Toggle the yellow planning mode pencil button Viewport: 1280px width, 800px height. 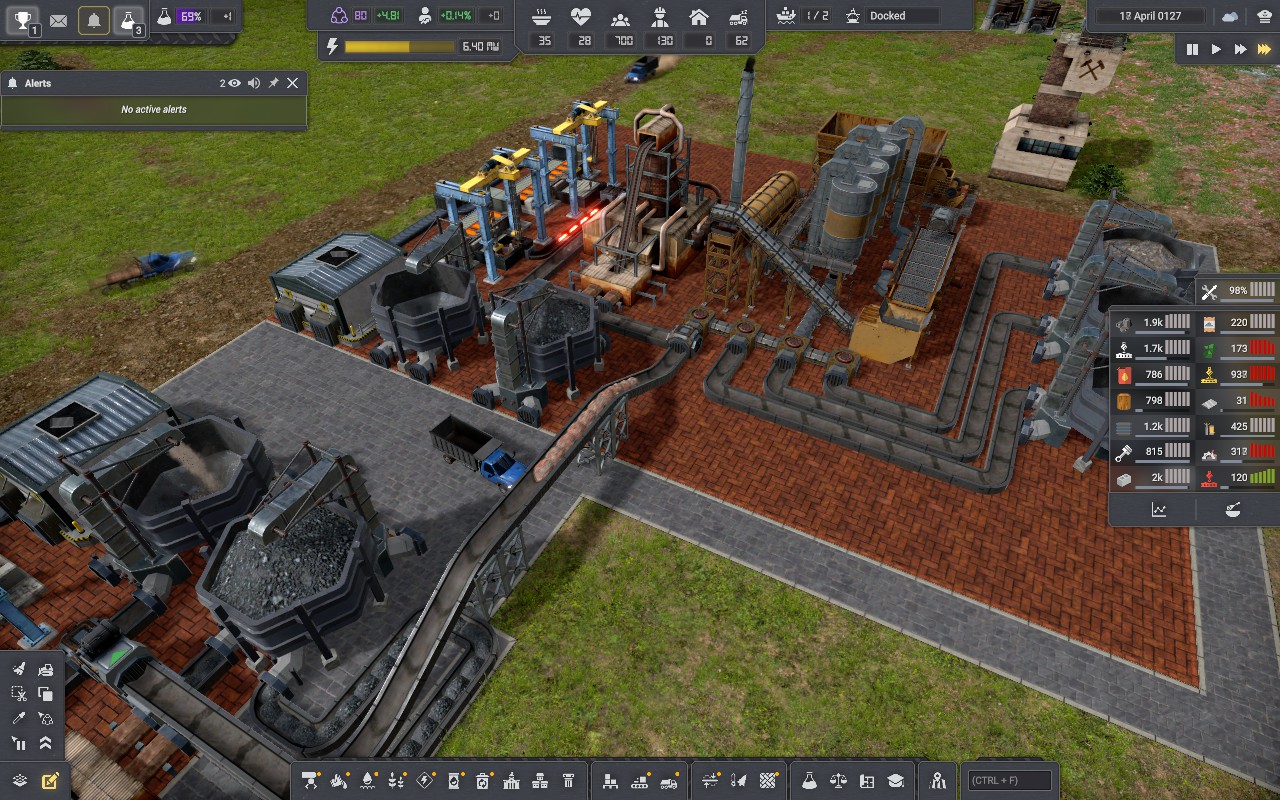tap(49, 781)
